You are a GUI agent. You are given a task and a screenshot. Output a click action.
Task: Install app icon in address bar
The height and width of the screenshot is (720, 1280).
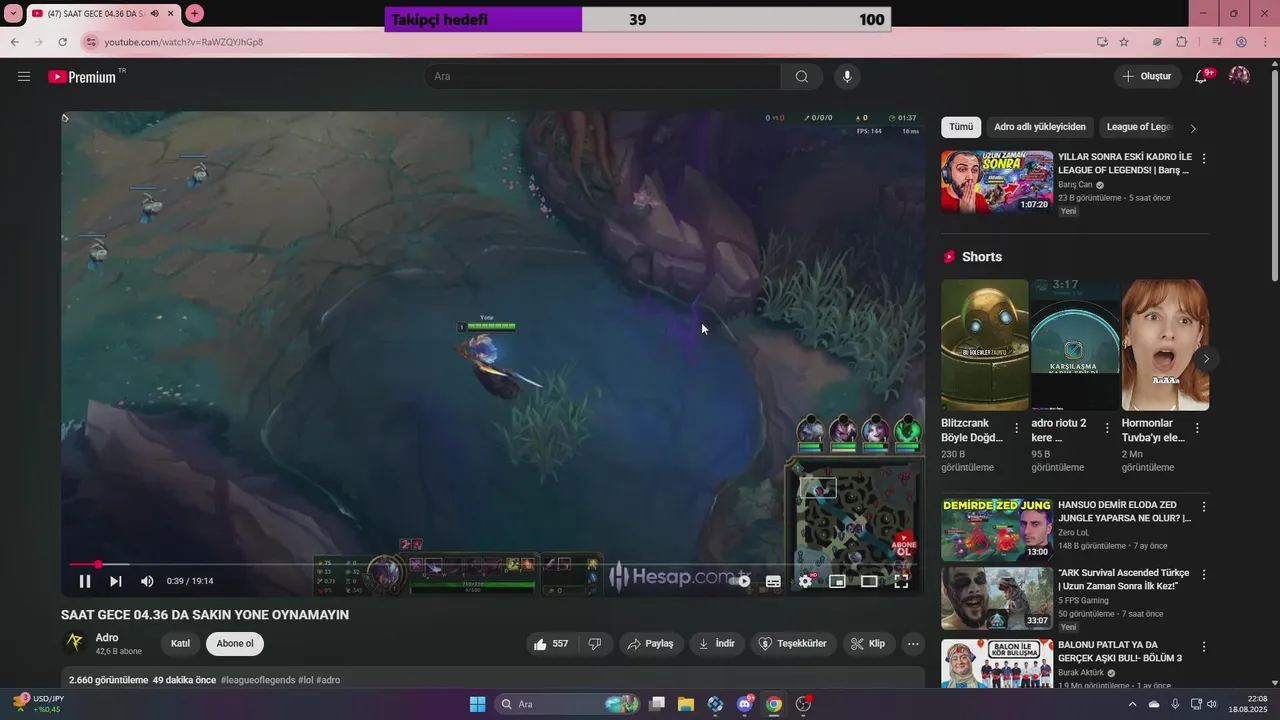click(1102, 42)
